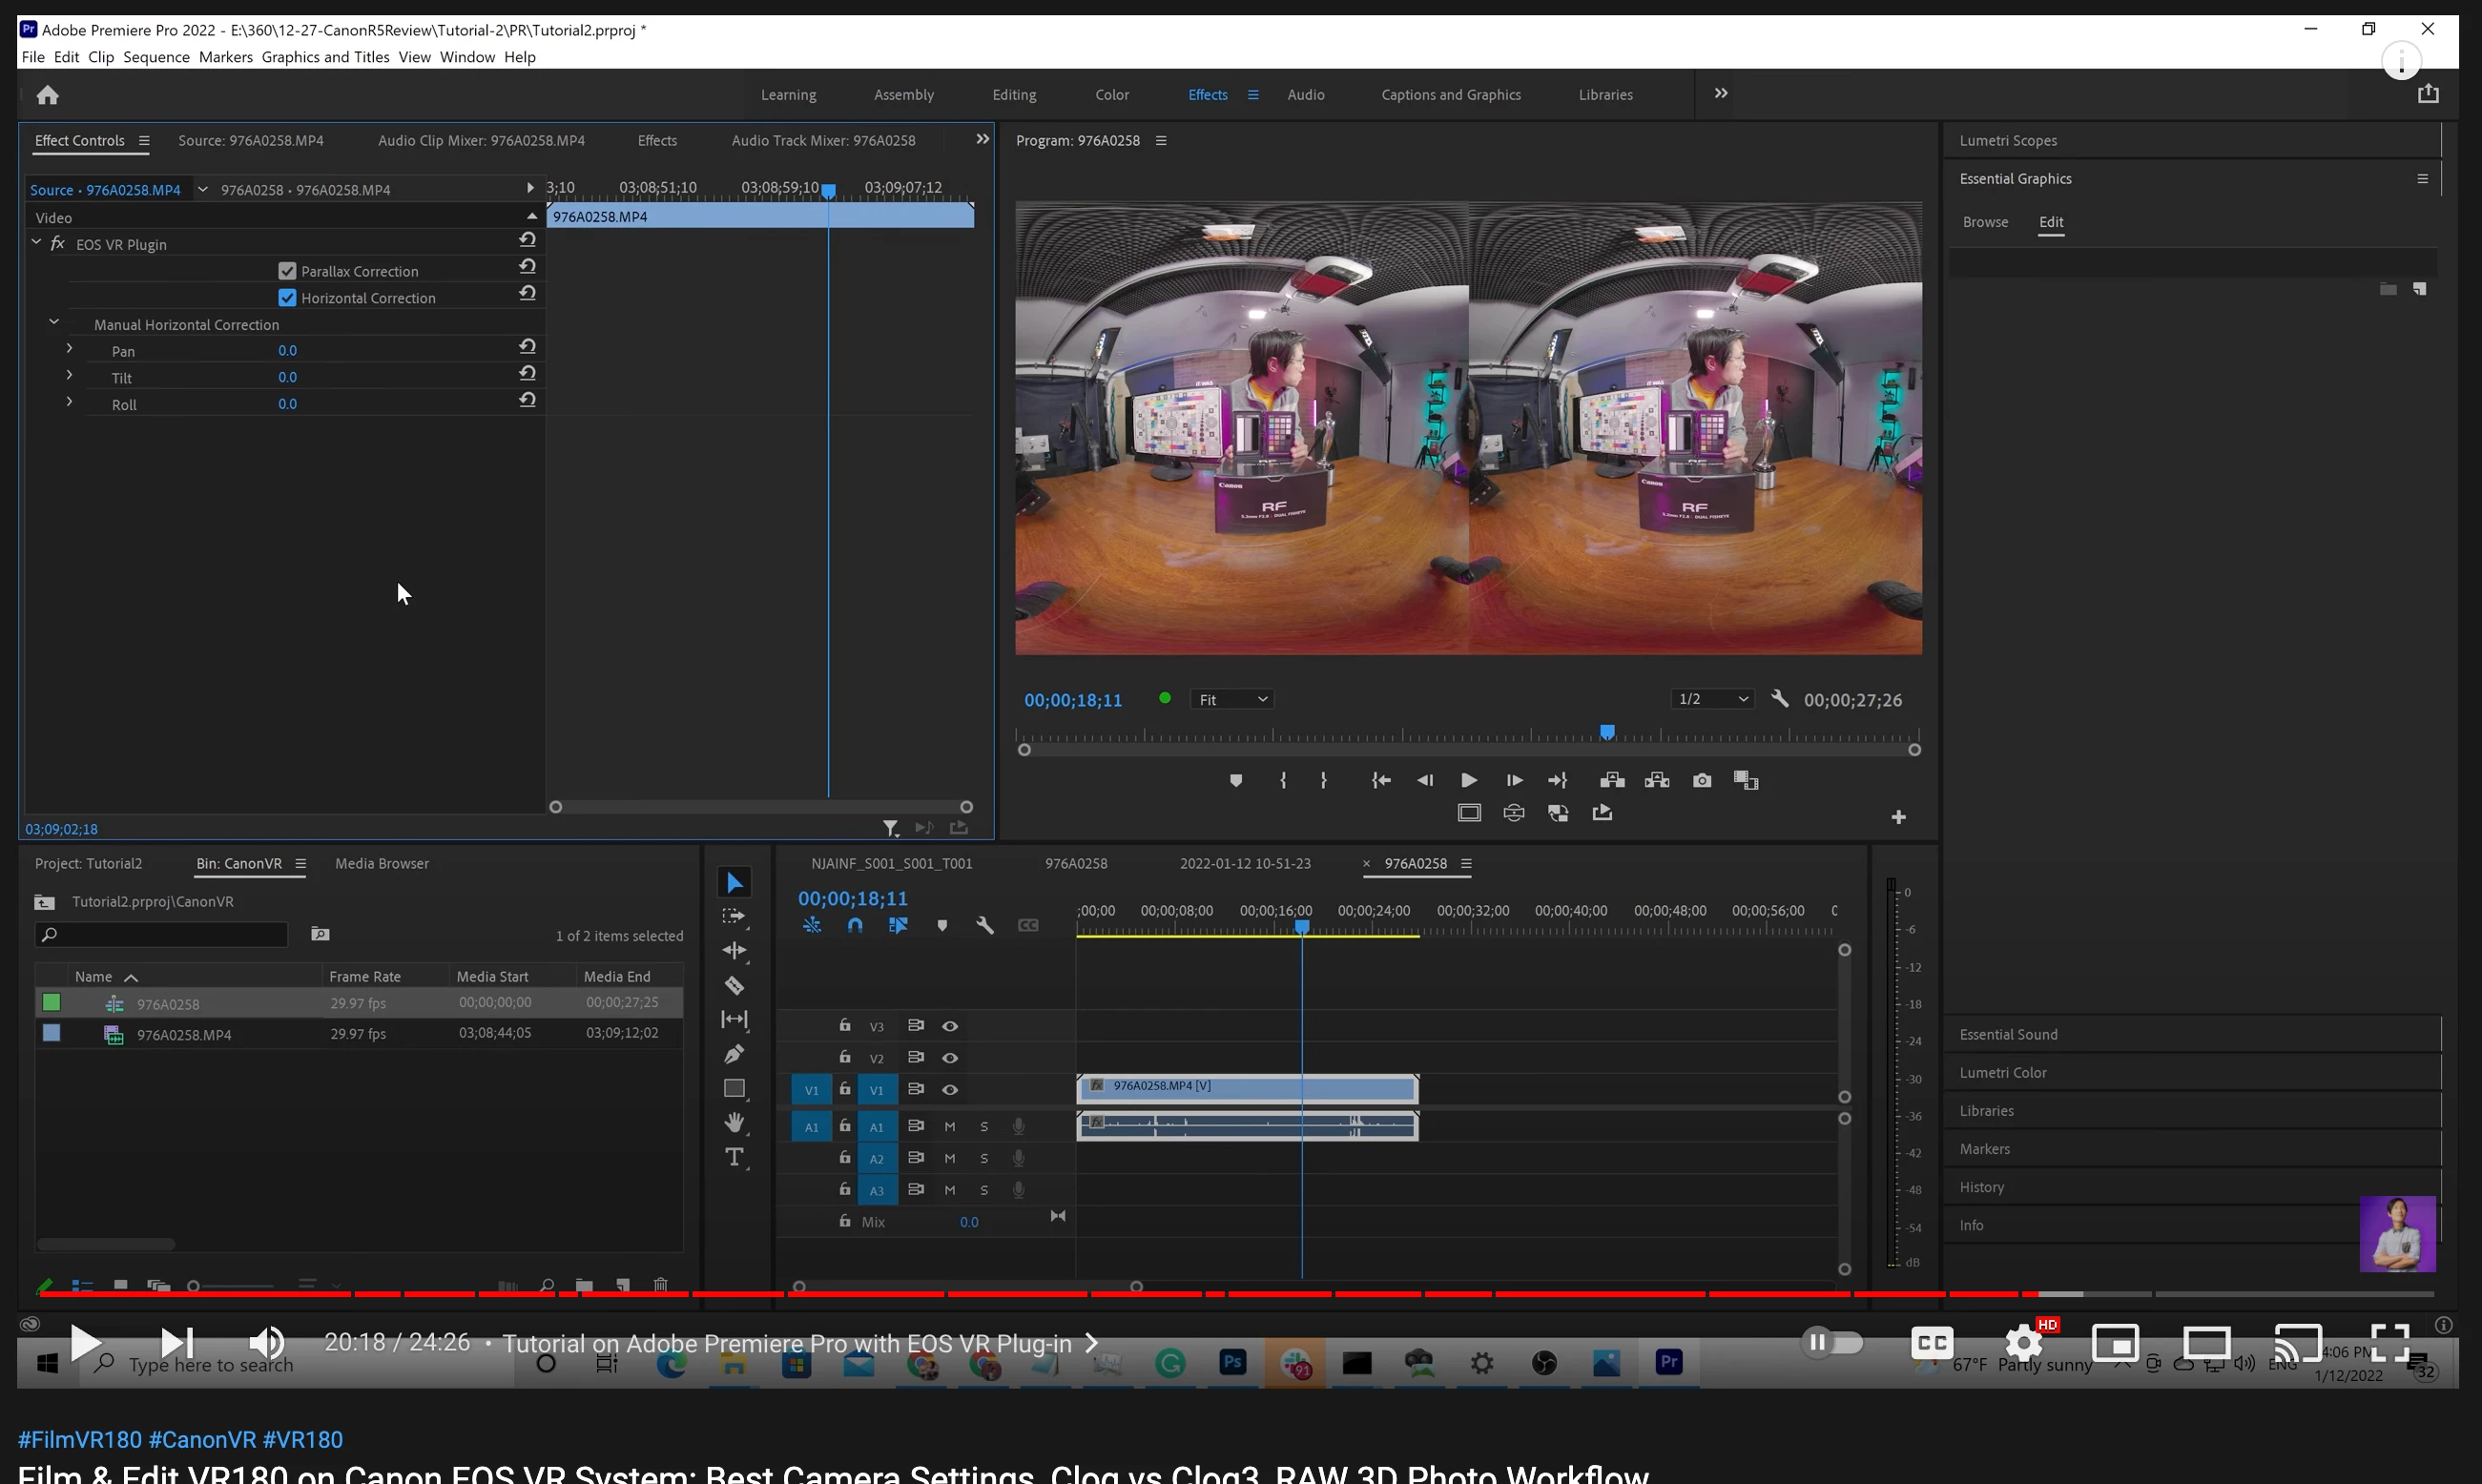Hide track V1 using eye icon
Viewport: 2482px width, 1484px height.
950,1089
